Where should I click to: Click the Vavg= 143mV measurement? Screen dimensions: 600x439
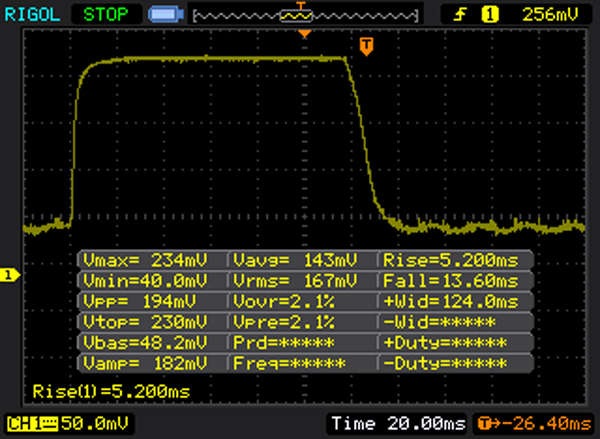[295, 260]
